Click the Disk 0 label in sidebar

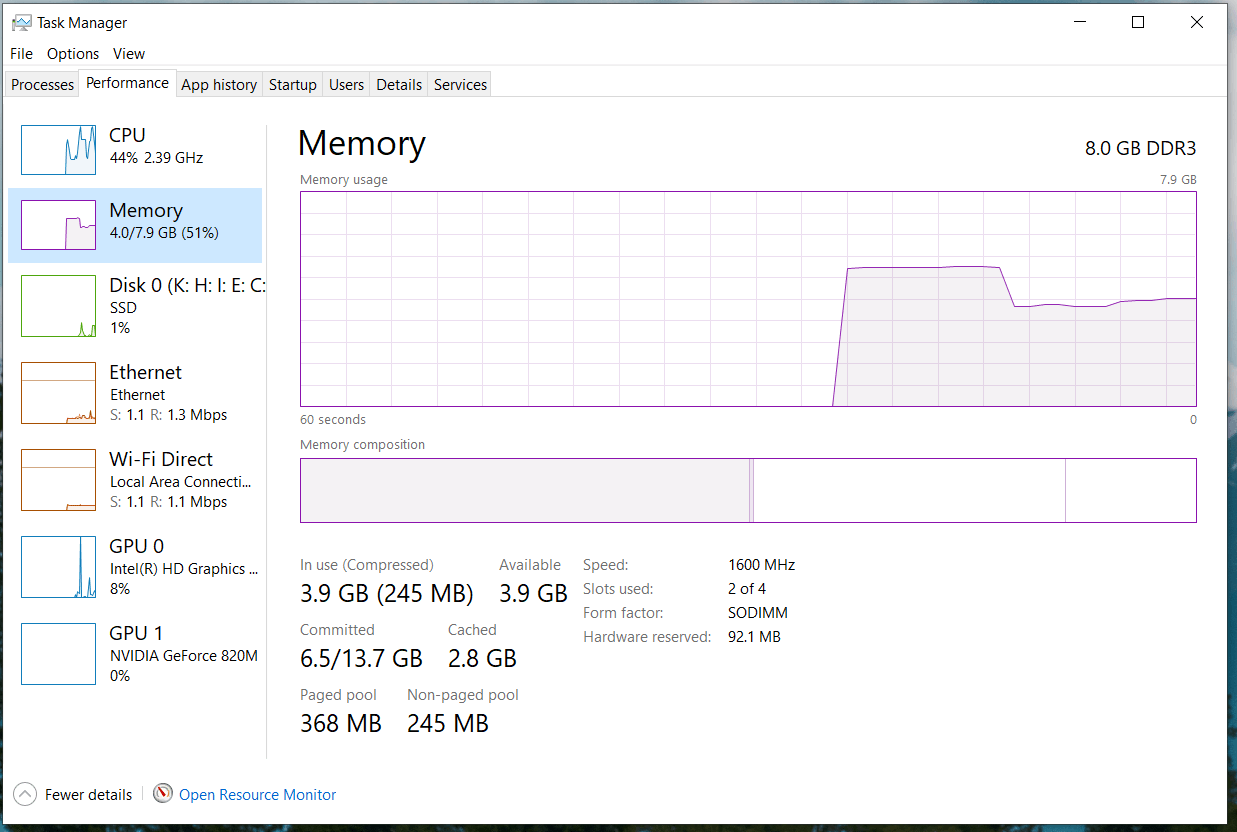187,286
